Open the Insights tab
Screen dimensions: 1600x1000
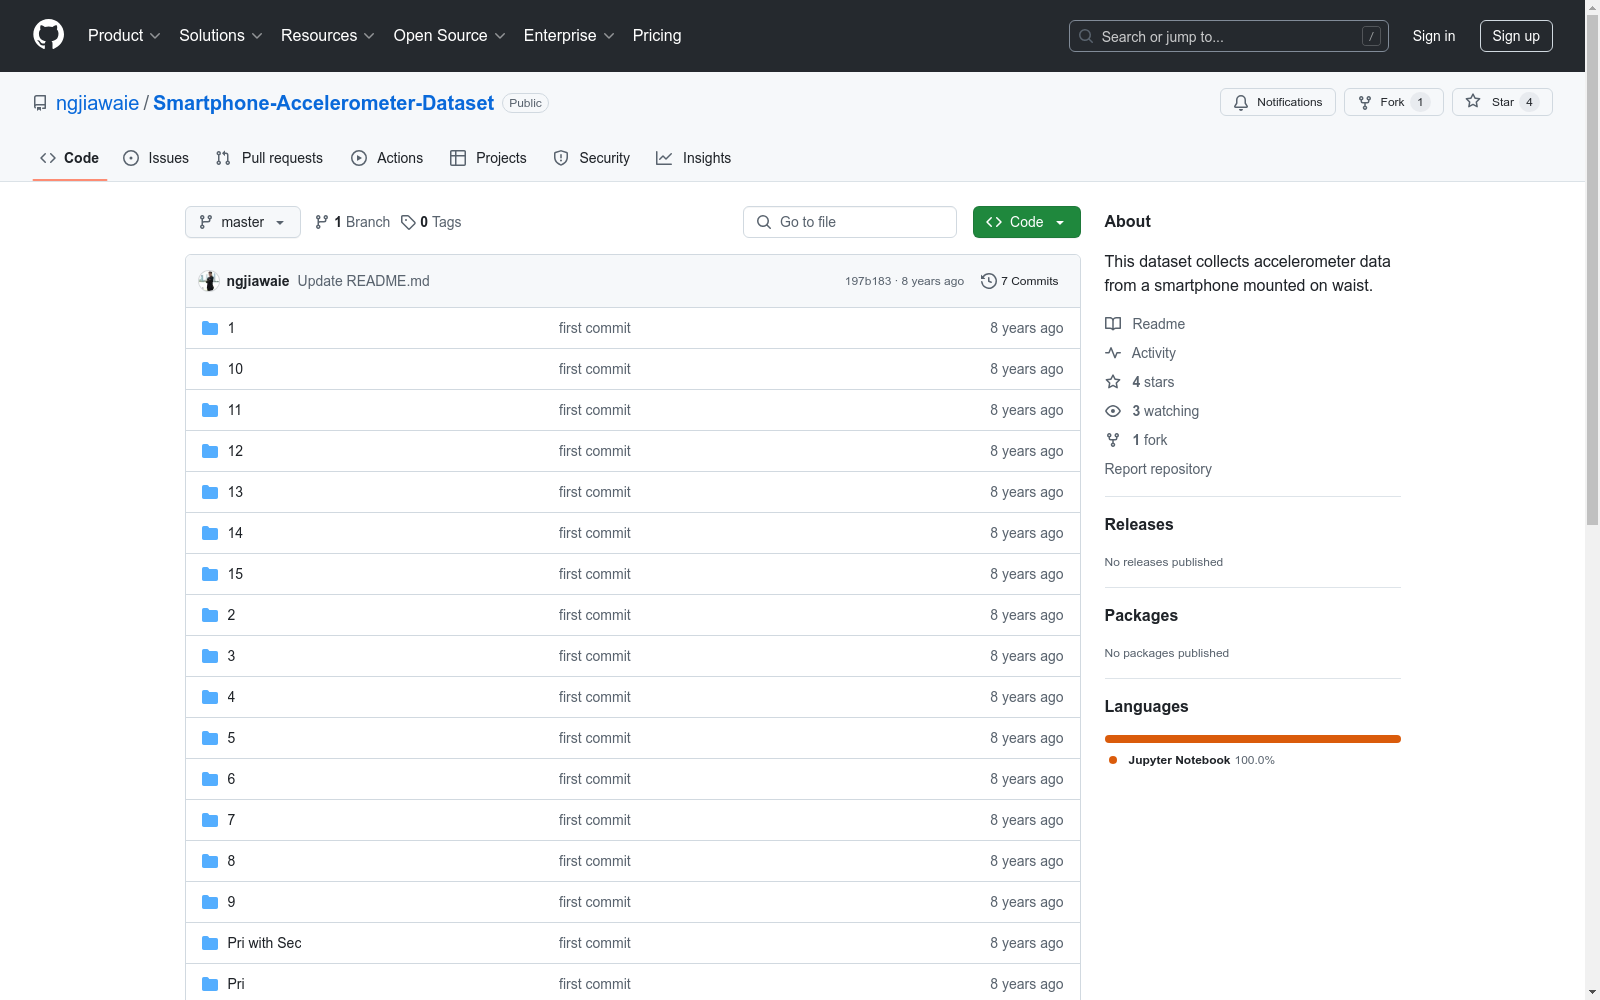click(694, 158)
